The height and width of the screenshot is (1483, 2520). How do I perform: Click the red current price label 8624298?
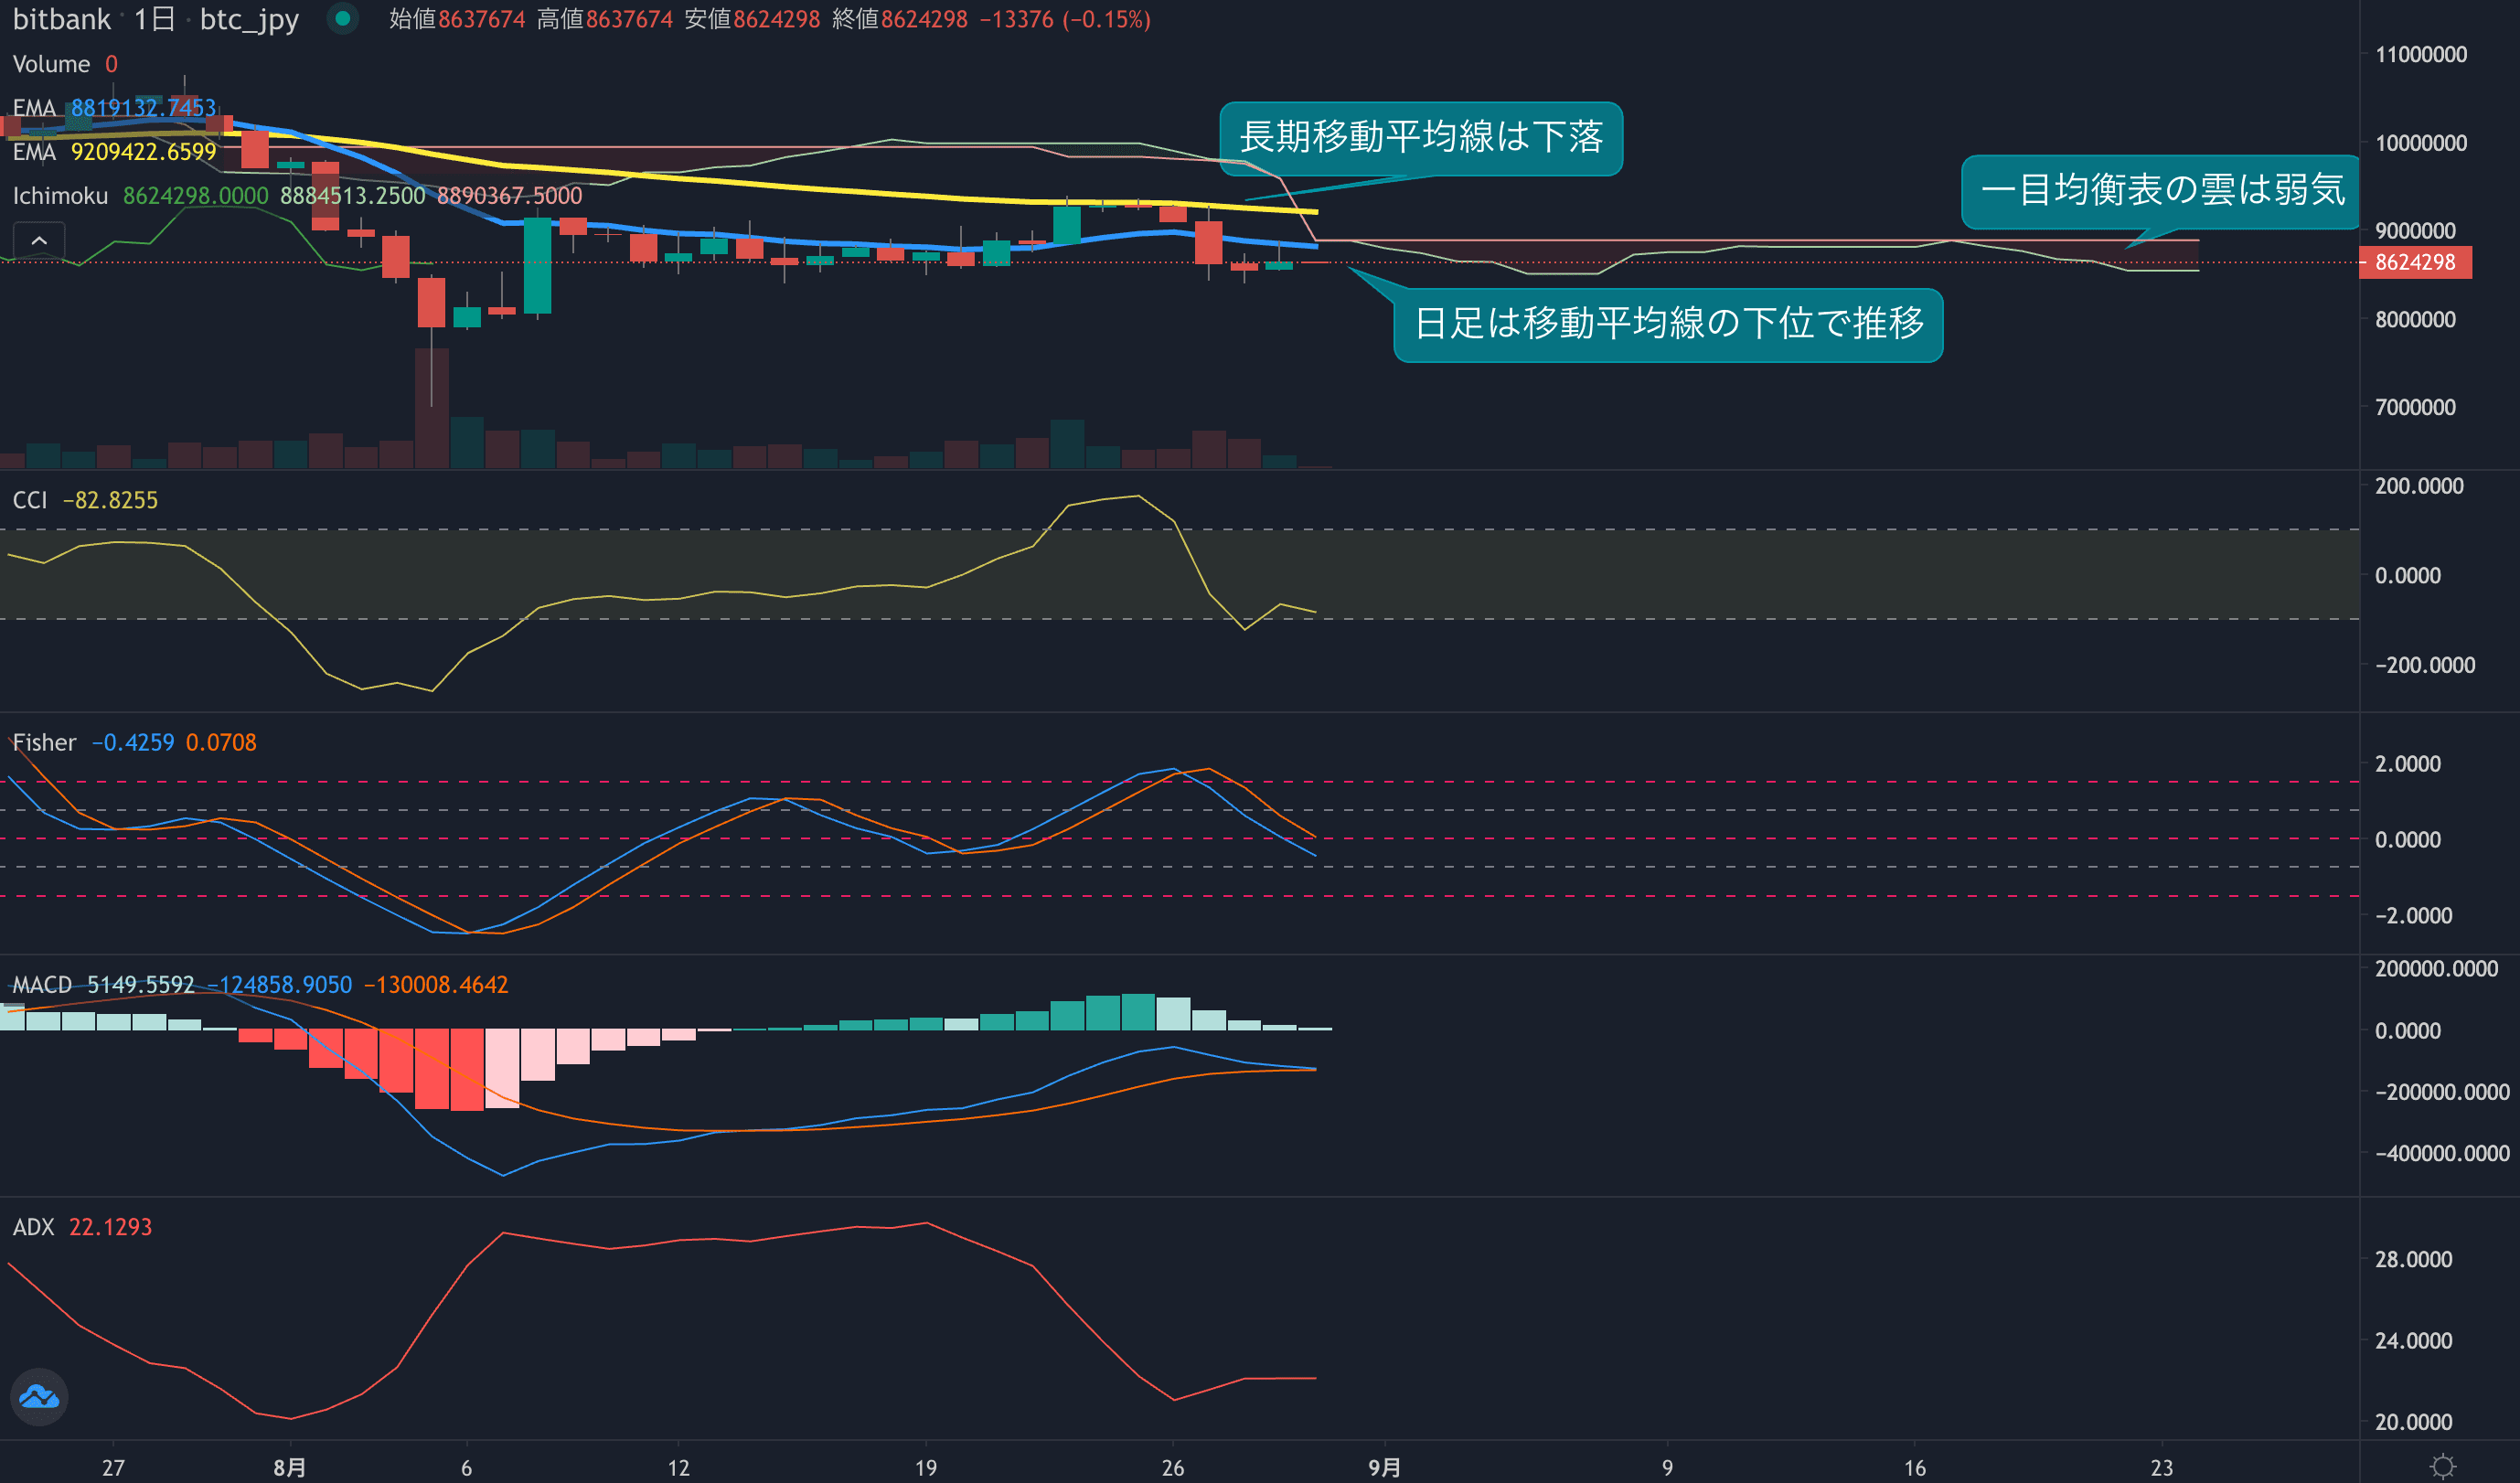click(x=2414, y=262)
